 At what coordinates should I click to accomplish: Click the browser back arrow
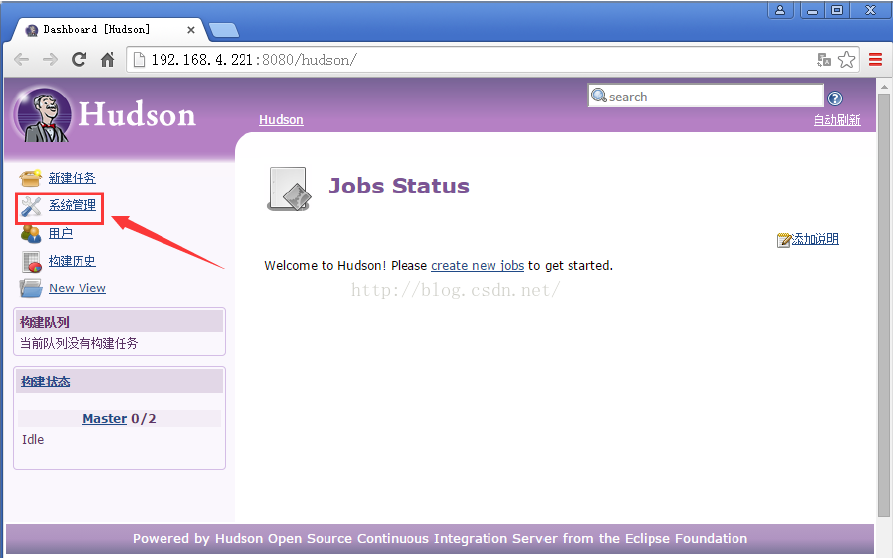(22, 60)
